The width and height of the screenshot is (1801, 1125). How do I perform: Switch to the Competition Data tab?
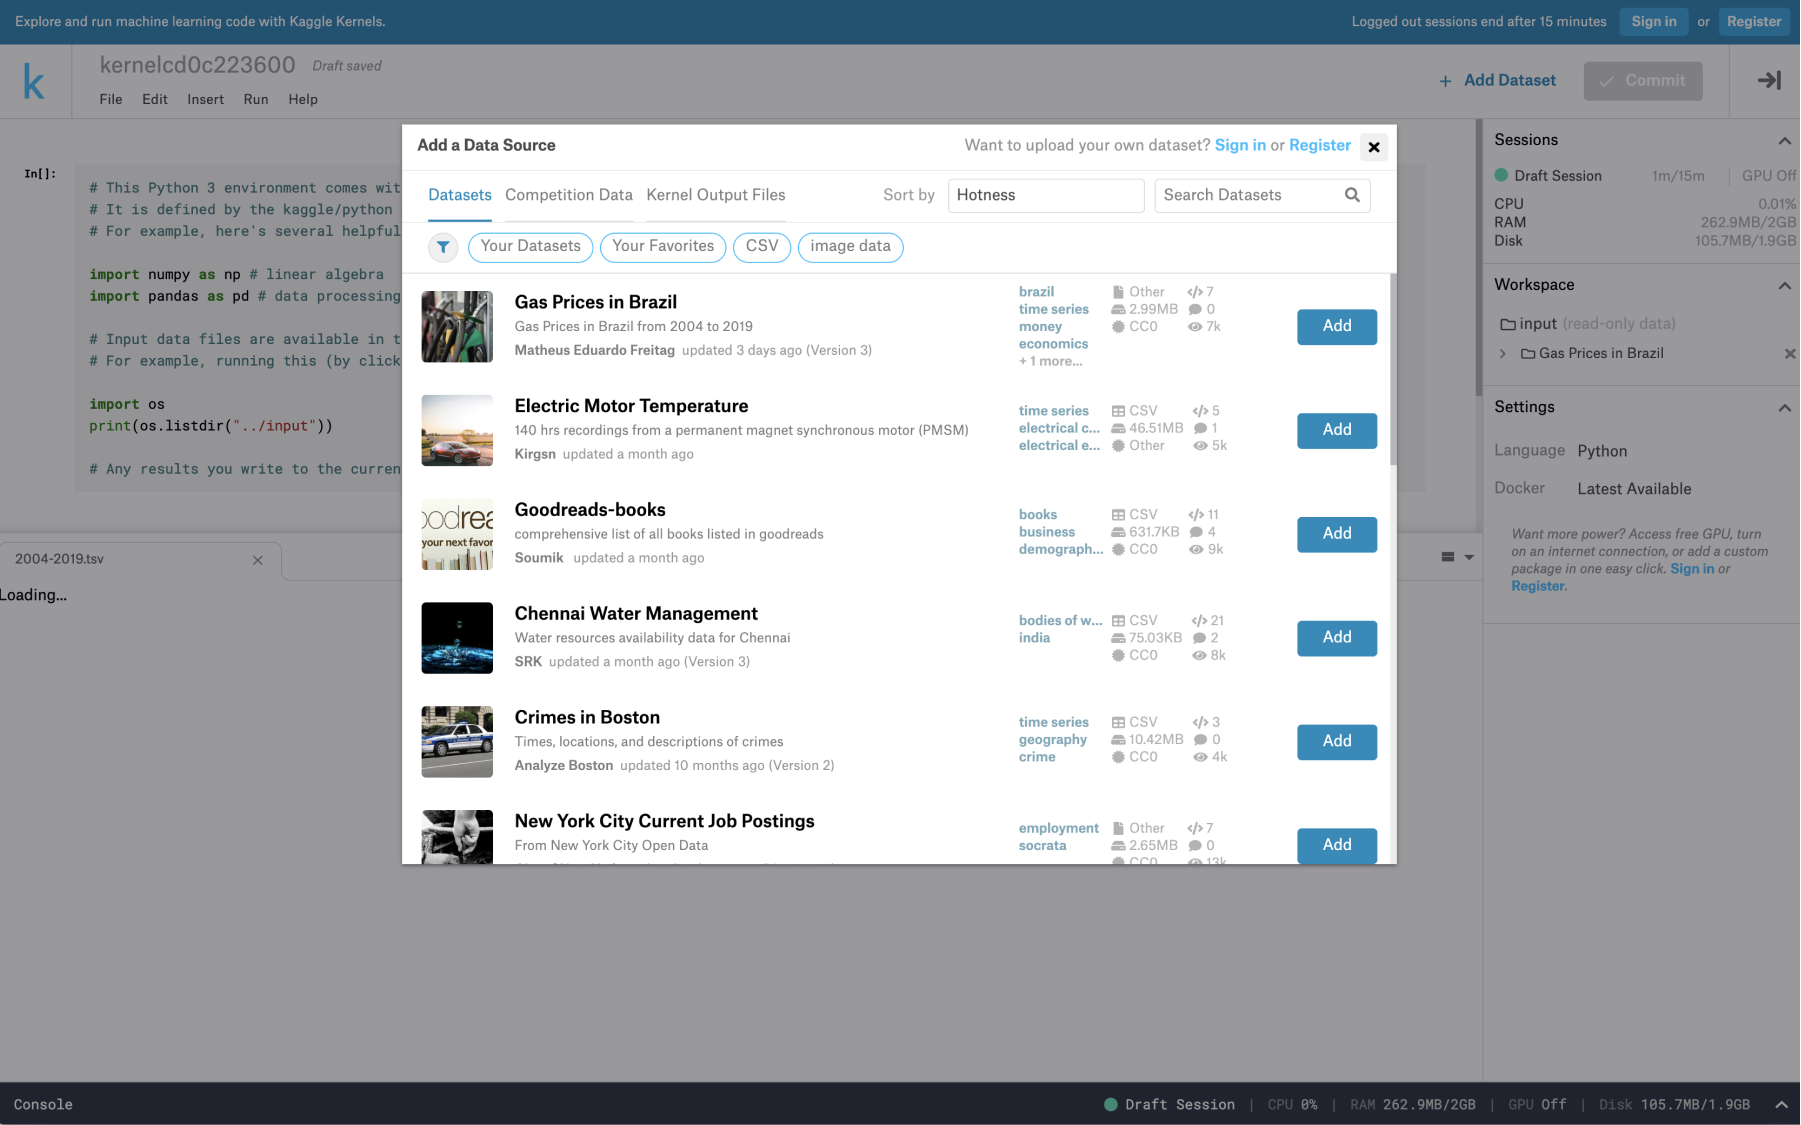(x=568, y=196)
